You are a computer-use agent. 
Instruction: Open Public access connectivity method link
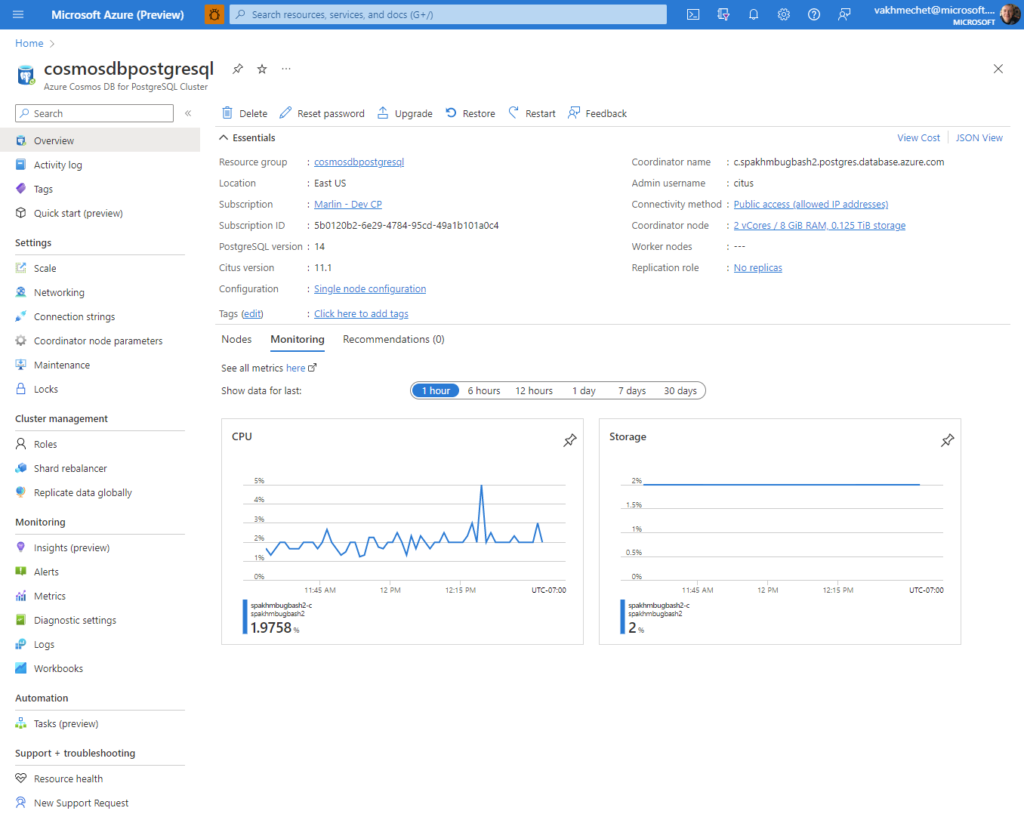pos(810,204)
